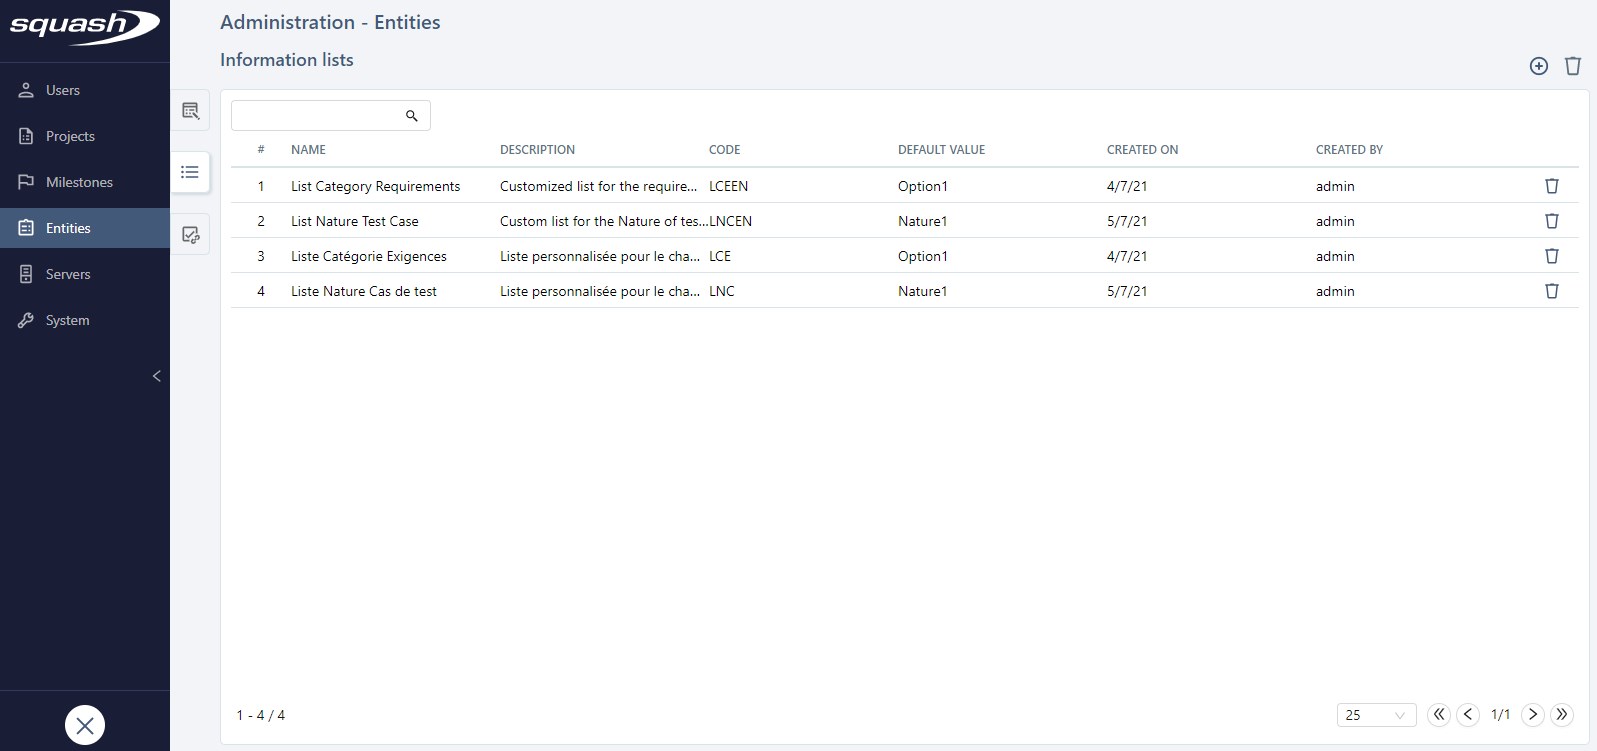Delete the List Nature Test Case row
Viewport: 1597px width, 751px height.
coord(1552,221)
